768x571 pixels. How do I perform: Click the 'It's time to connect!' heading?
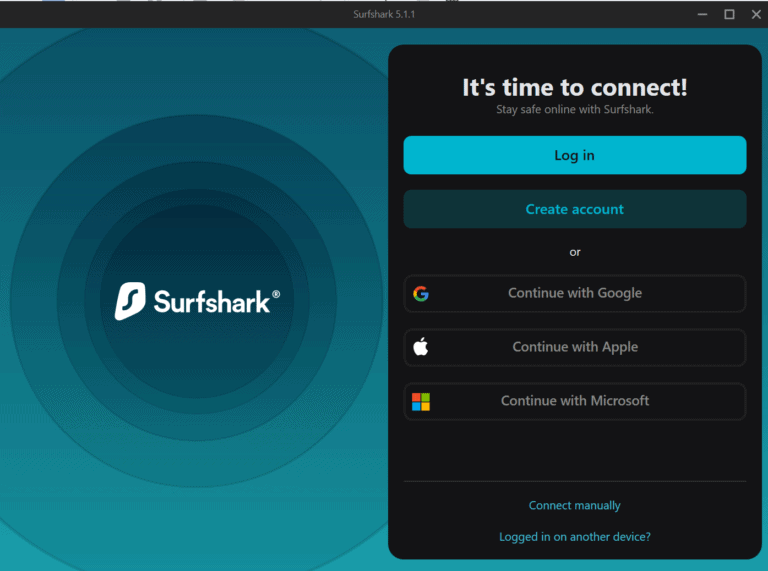574,88
